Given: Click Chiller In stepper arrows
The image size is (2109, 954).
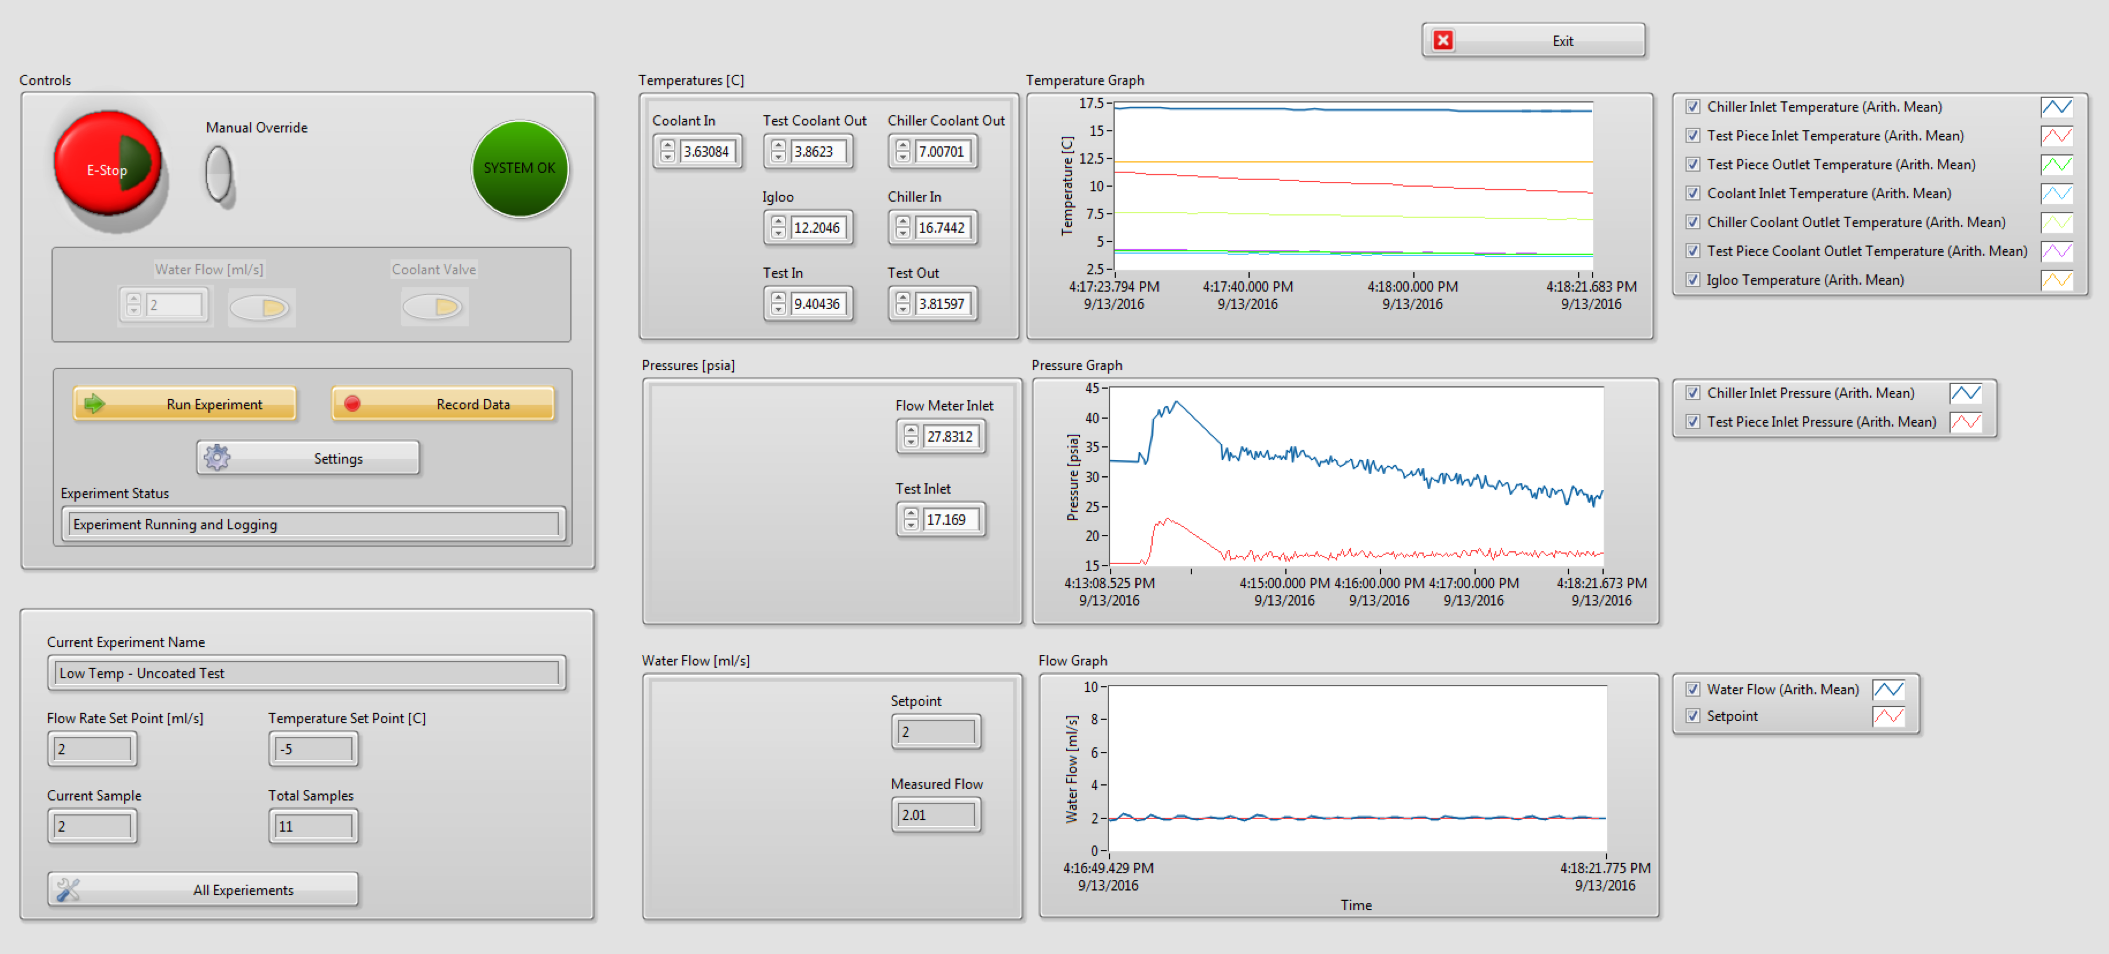Looking at the screenshot, I should 903,228.
